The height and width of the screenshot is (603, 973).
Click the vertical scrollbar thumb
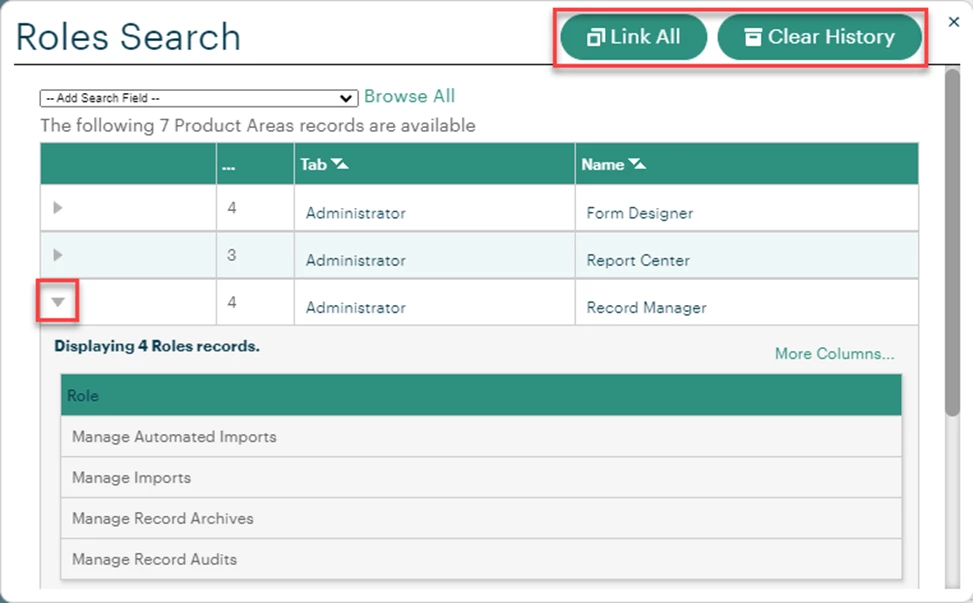tap(952, 242)
